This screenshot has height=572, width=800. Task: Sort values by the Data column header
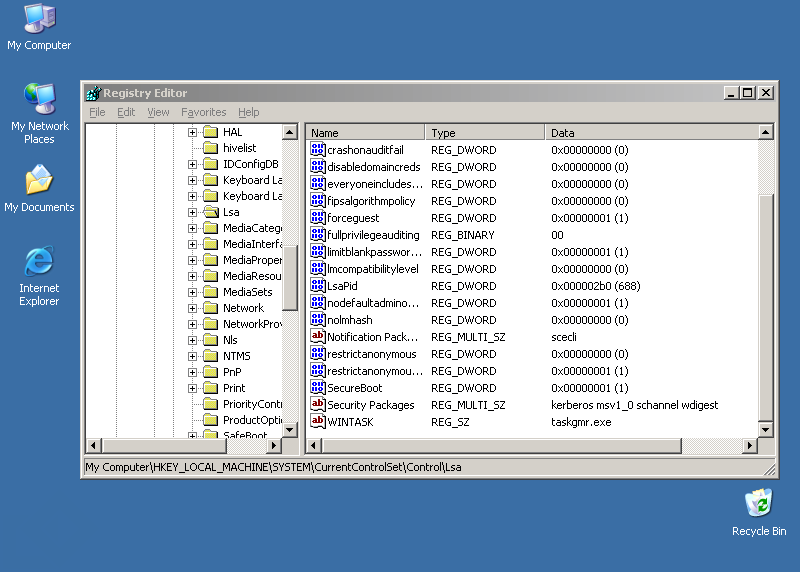(652, 133)
